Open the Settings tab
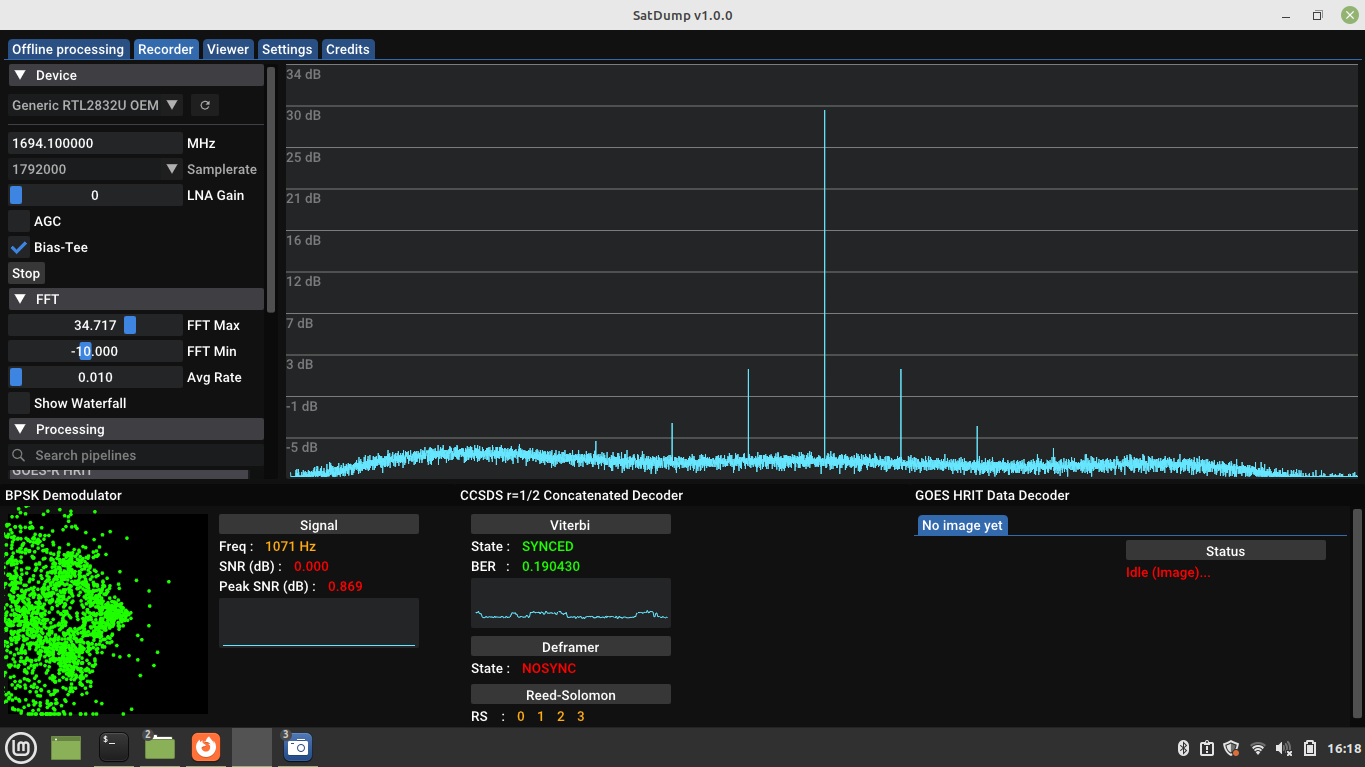Screen dimensions: 1365x767 point(287,48)
